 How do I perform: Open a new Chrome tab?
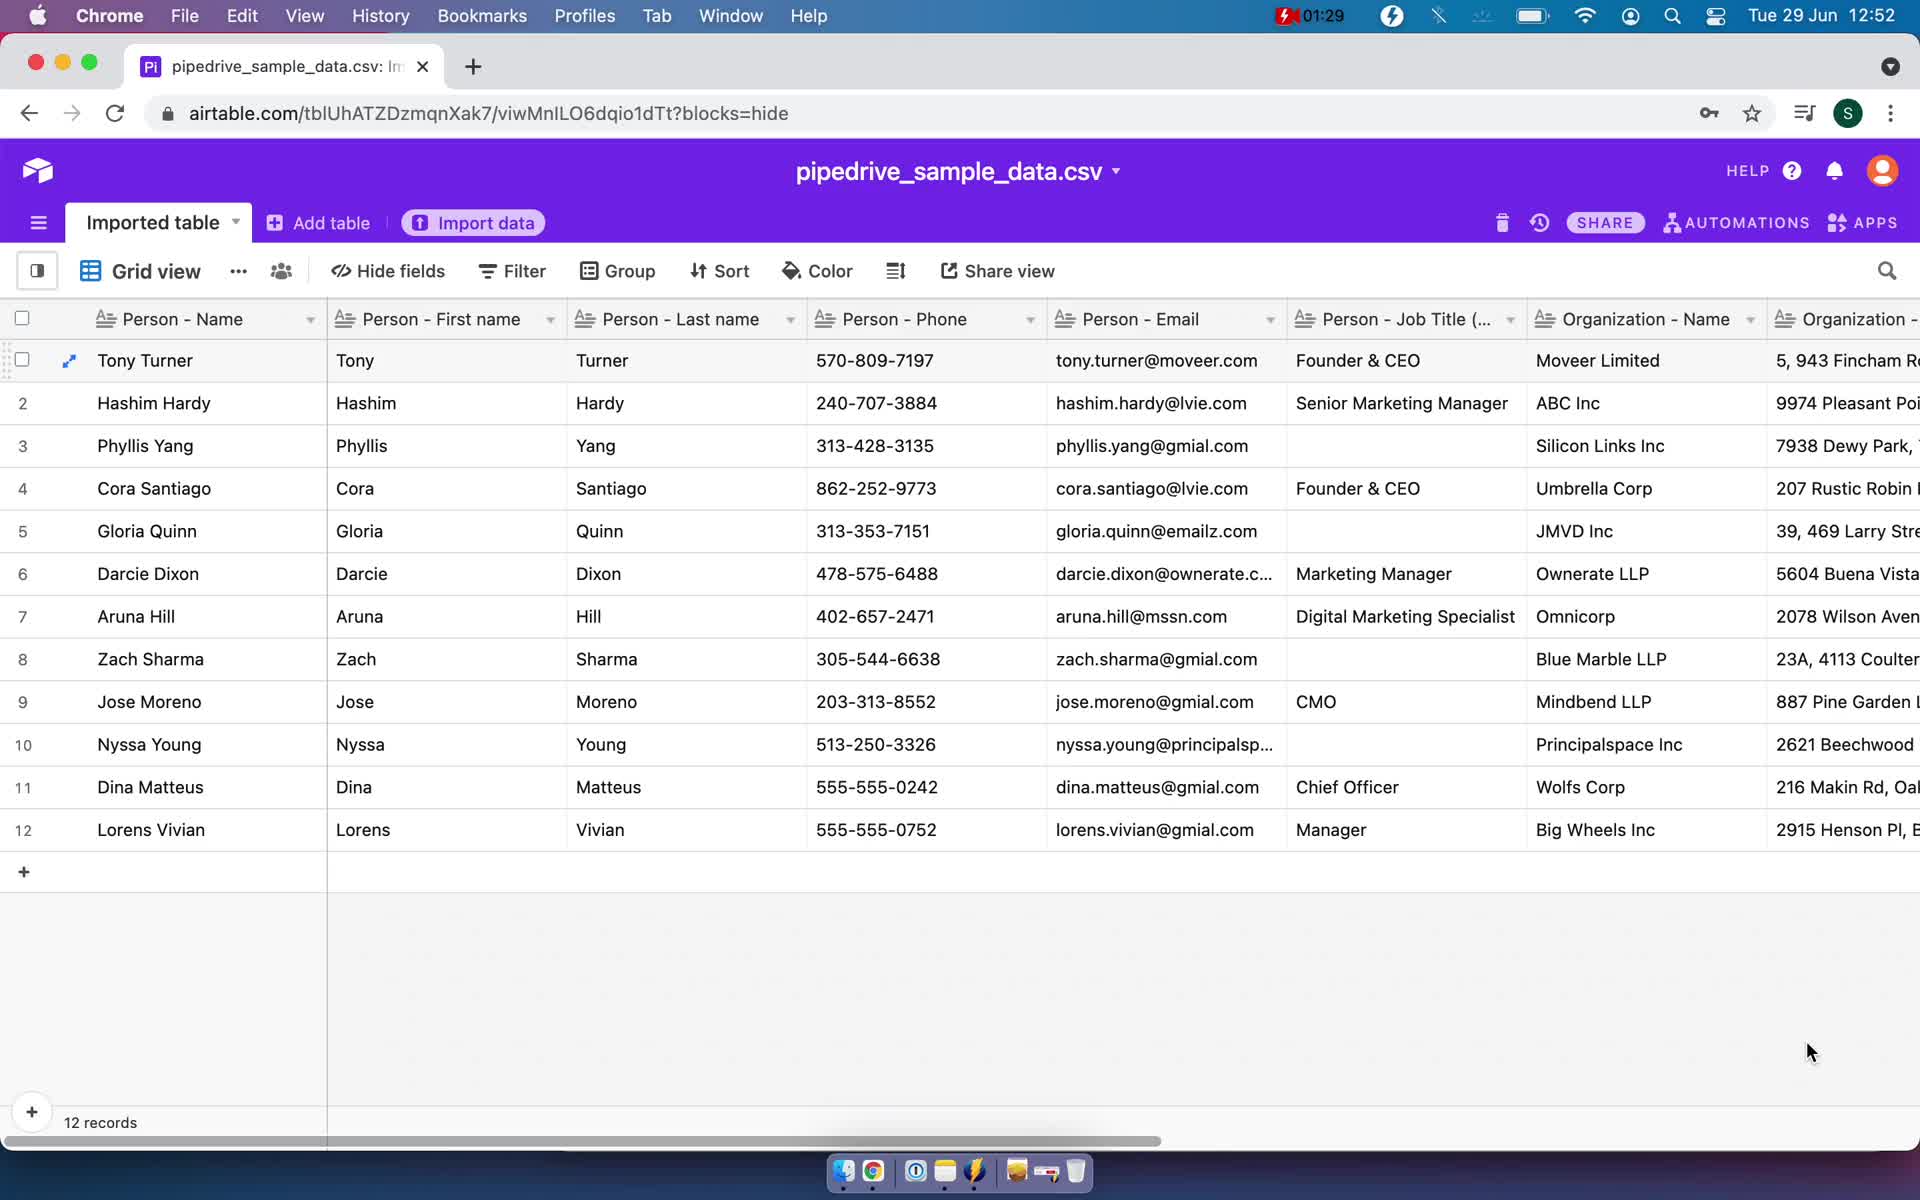click(473, 66)
